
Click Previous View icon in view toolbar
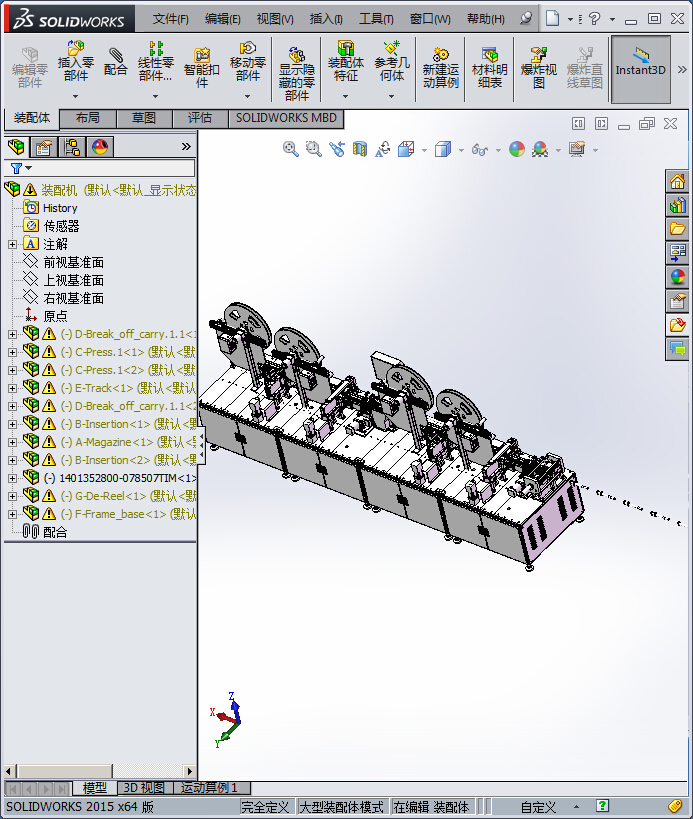click(x=337, y=149)
